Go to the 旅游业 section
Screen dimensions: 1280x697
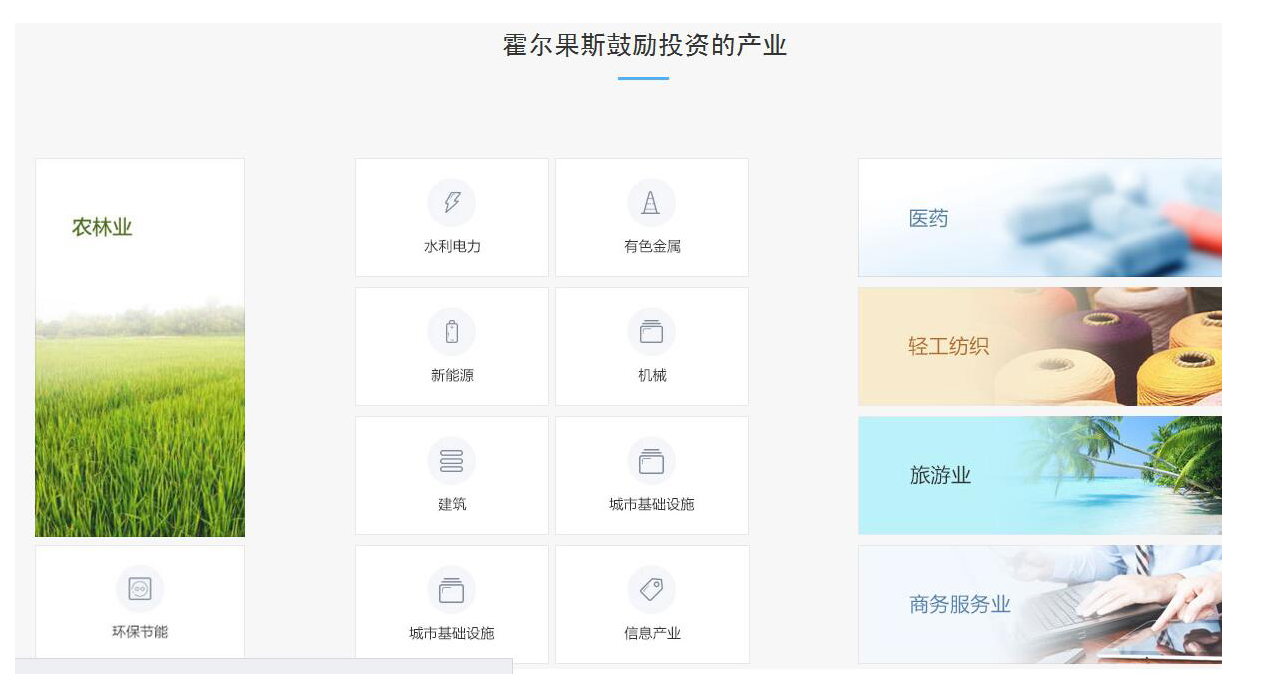click(x=940, y=476)
